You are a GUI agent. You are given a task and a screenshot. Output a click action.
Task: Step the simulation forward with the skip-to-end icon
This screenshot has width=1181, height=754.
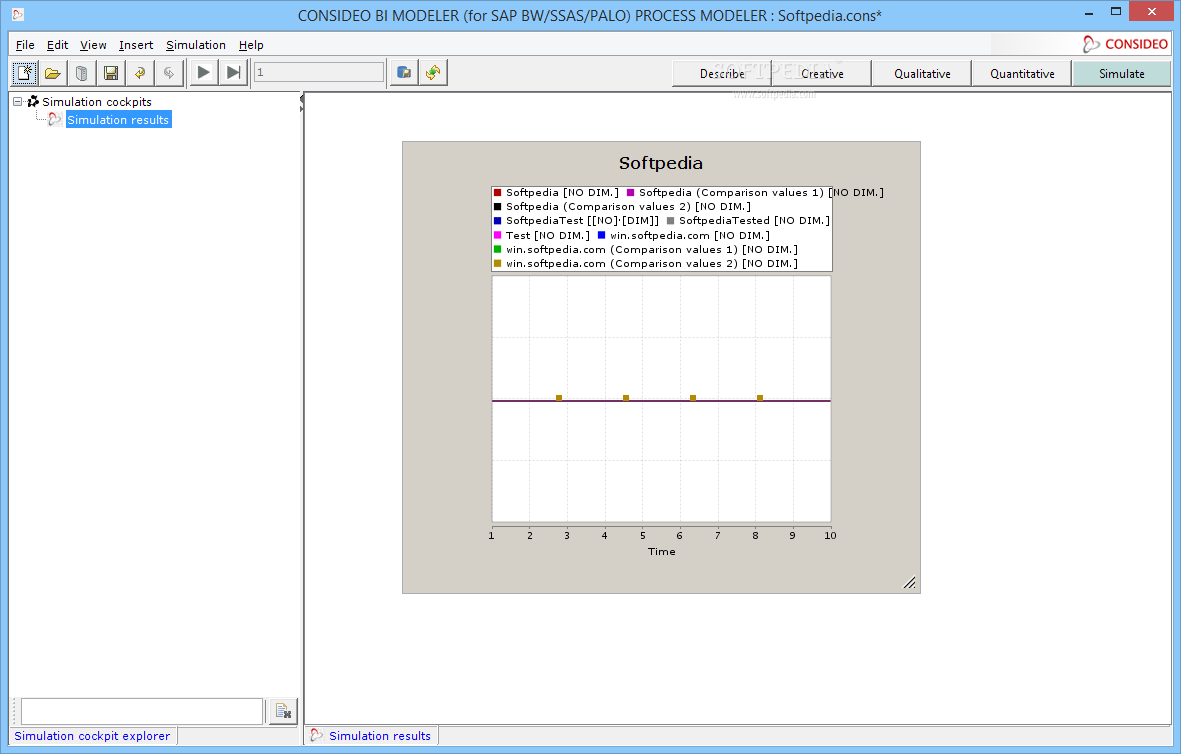(233, 73)
